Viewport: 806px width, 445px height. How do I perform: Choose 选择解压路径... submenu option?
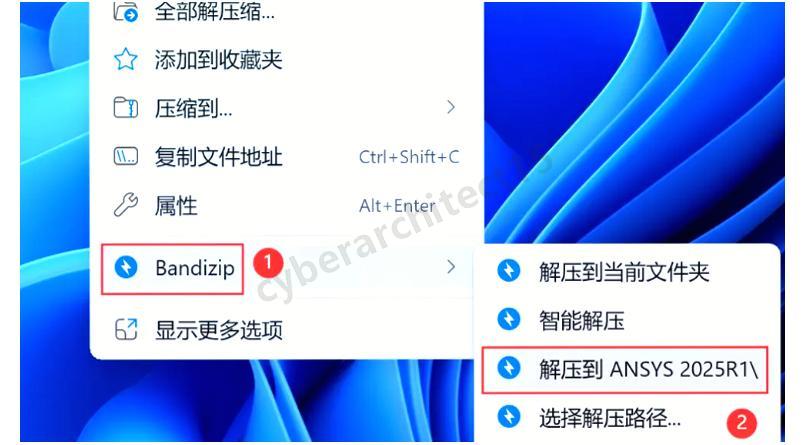[626, 418]
